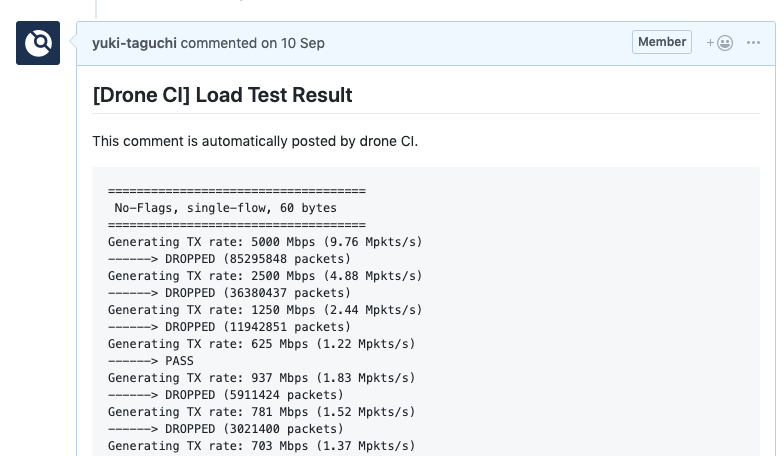Select the '703 Mbps (1.37 Mpkts/s)' line
784x456 pixels.
(x=262, y=446)
